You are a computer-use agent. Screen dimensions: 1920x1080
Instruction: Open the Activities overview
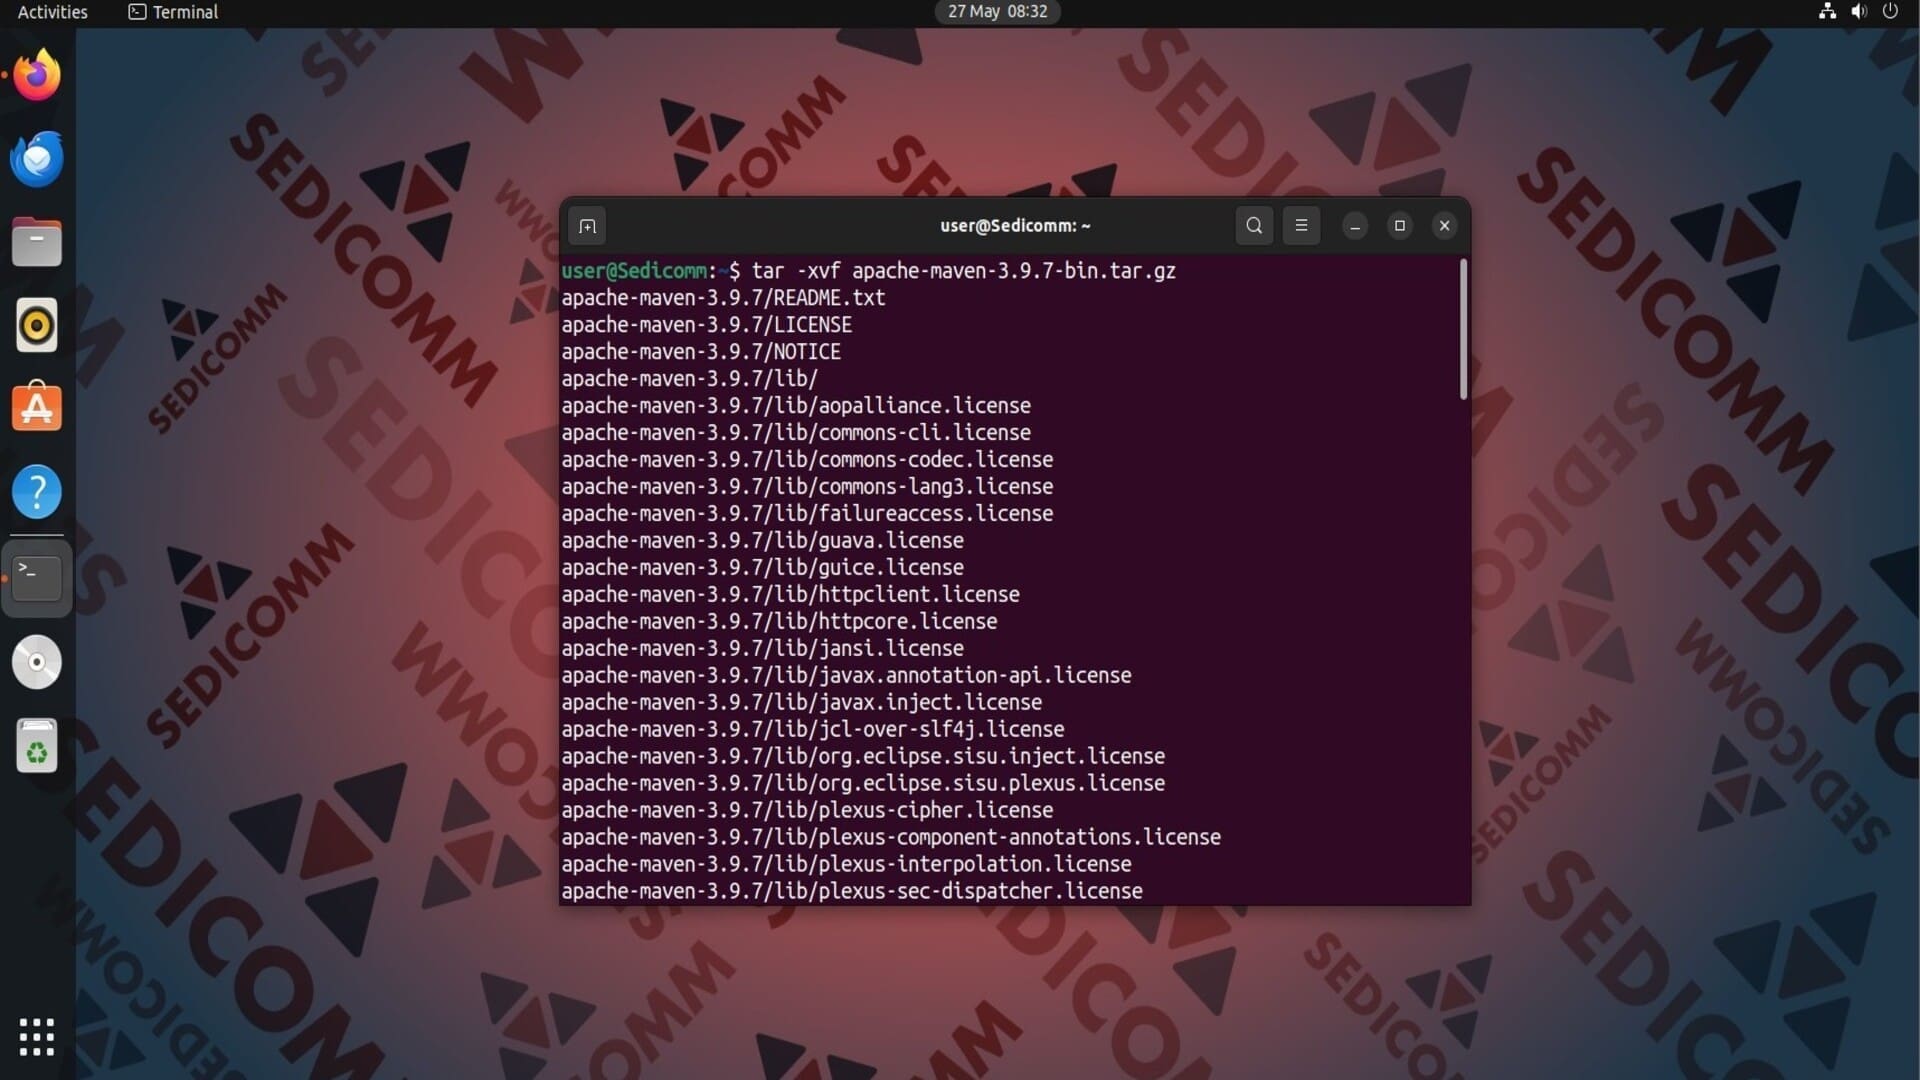click(x=52, y=12)
